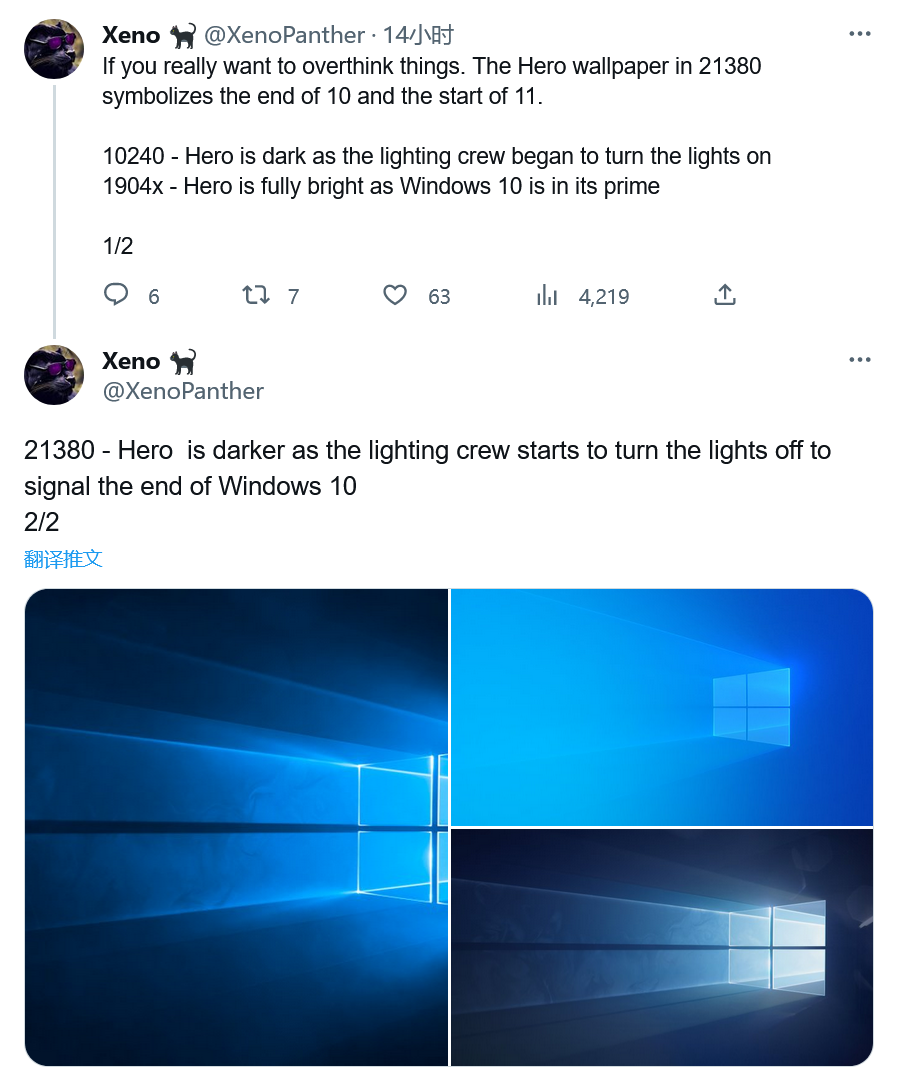
Task: Open the bright light-blue Windows wallpaper image
Action: pos(662,707)
